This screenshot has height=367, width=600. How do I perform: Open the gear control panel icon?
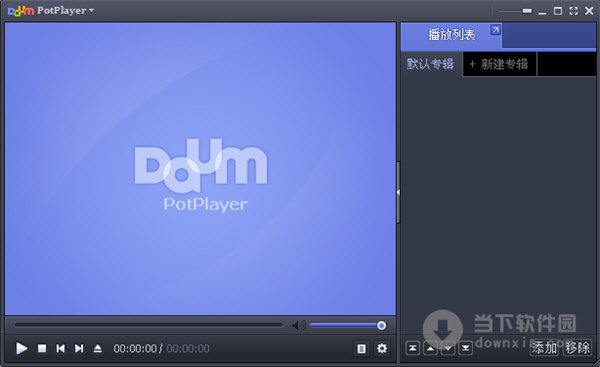point(382,348)
